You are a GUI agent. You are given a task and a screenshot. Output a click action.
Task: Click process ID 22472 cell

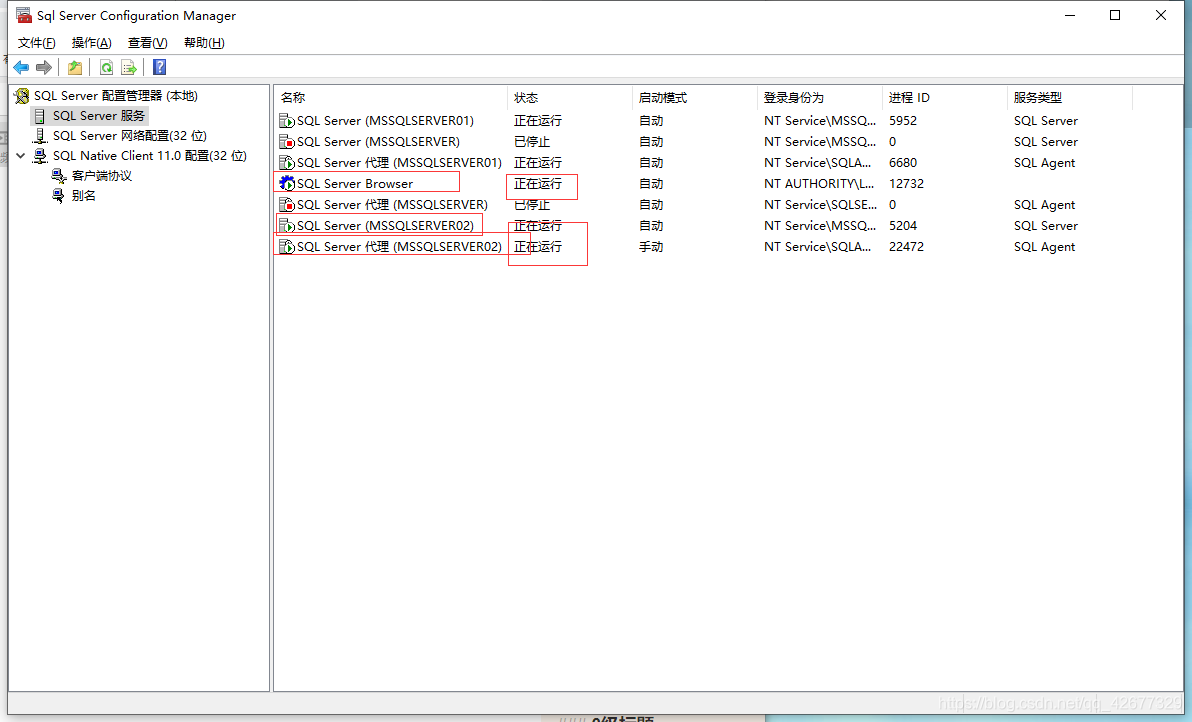point(906,247)
